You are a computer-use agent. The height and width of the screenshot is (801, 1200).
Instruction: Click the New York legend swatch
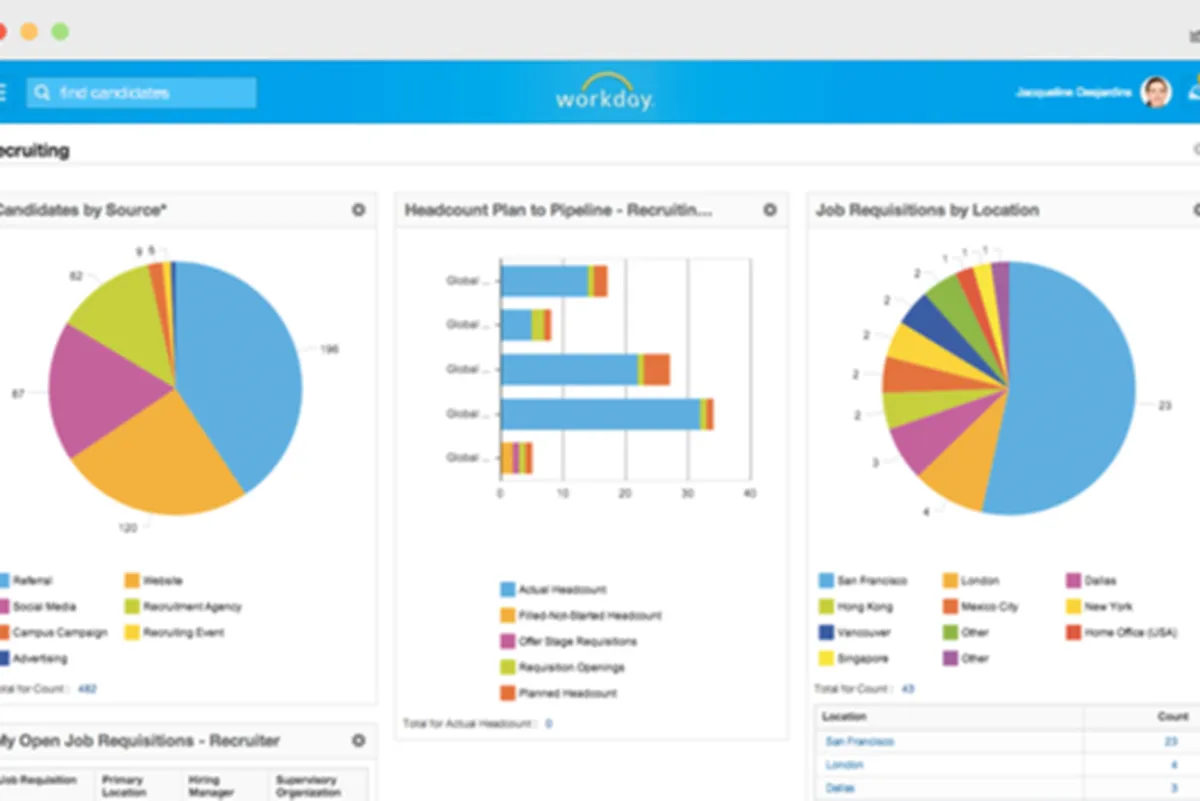[x=1073, y=606]
